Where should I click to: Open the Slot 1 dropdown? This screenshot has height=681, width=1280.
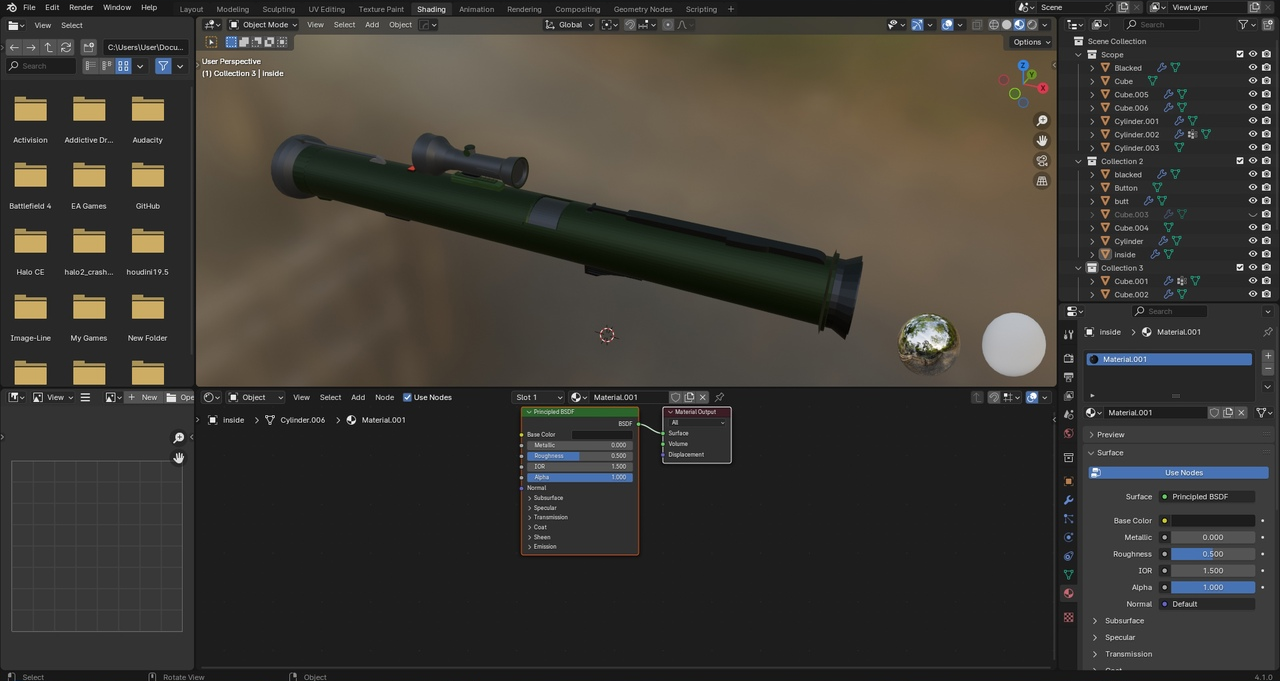pyautogui.click(x=539, y=397)
